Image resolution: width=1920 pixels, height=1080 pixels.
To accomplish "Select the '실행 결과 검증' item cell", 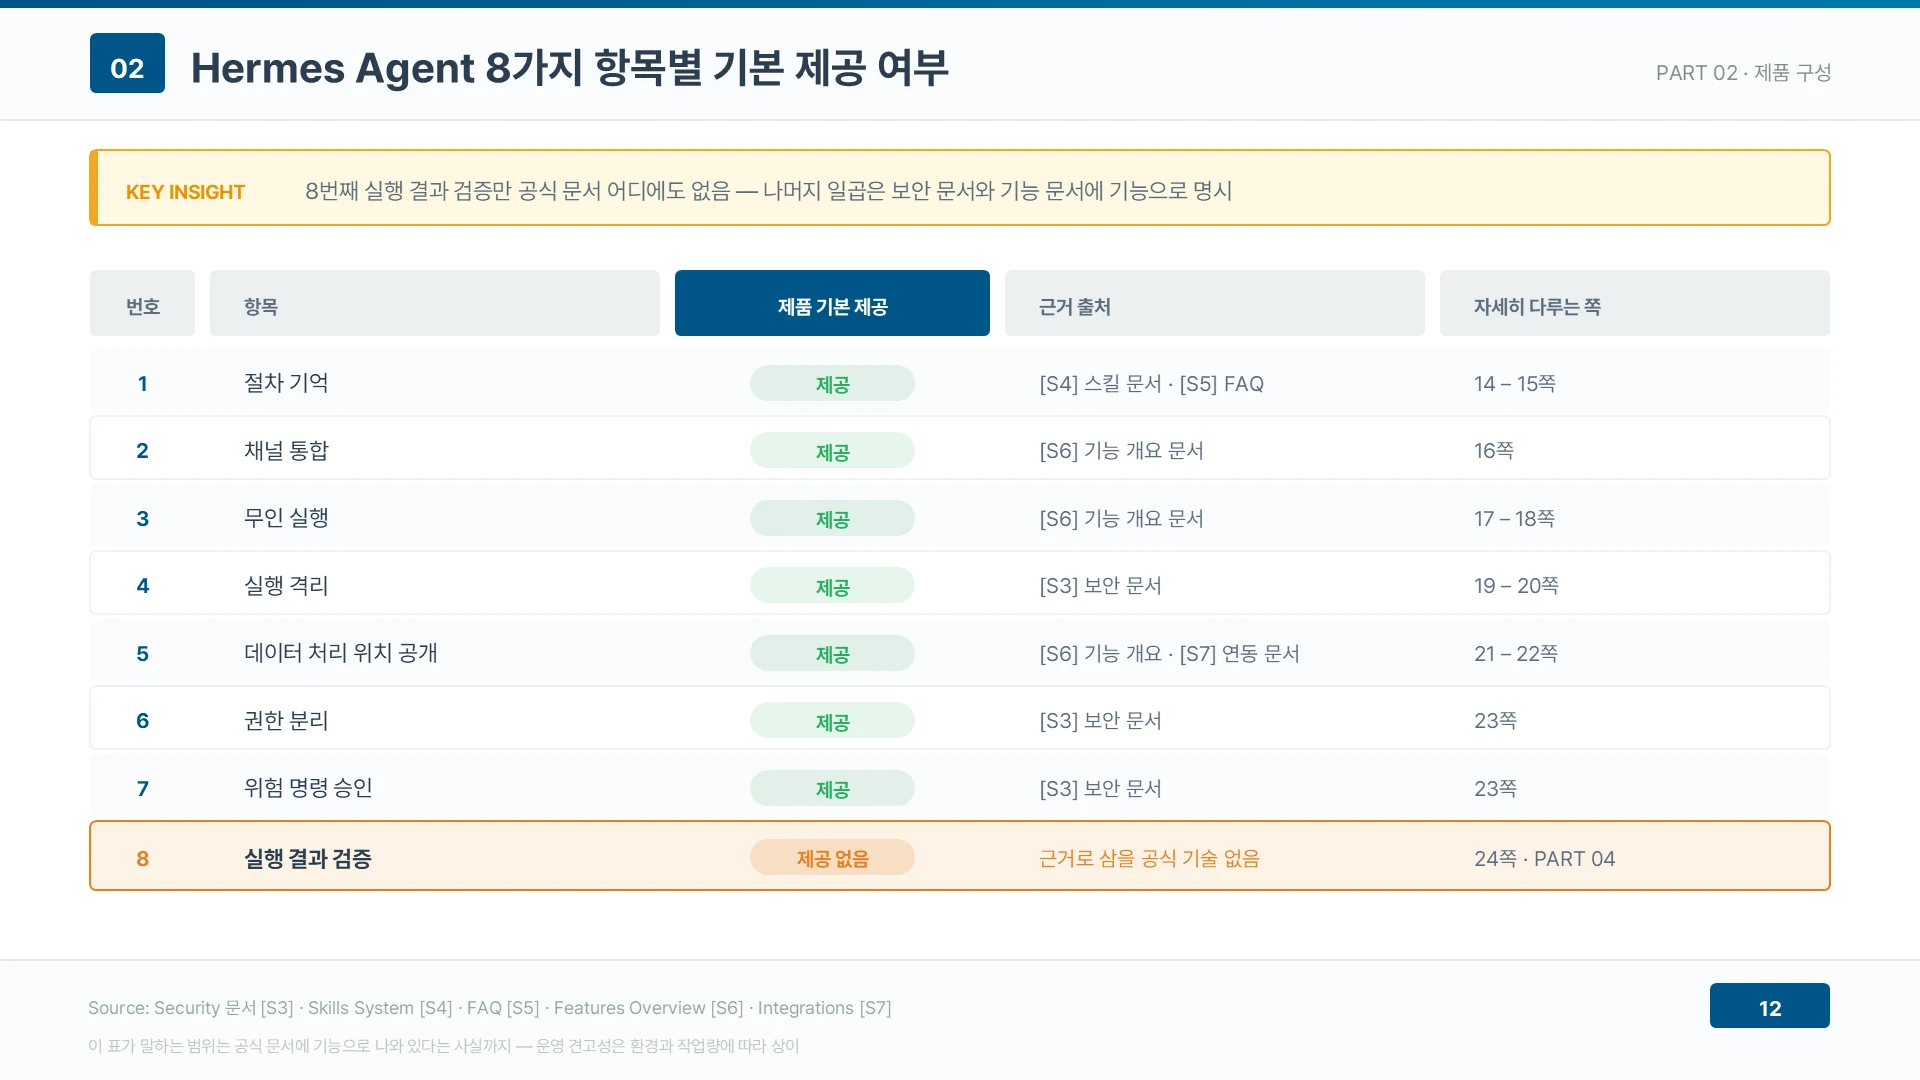I will (x=308, y=859).
